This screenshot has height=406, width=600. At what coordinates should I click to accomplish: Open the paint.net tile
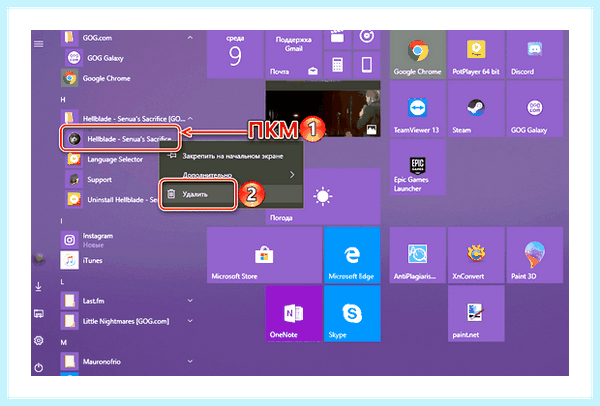[476, 313]
